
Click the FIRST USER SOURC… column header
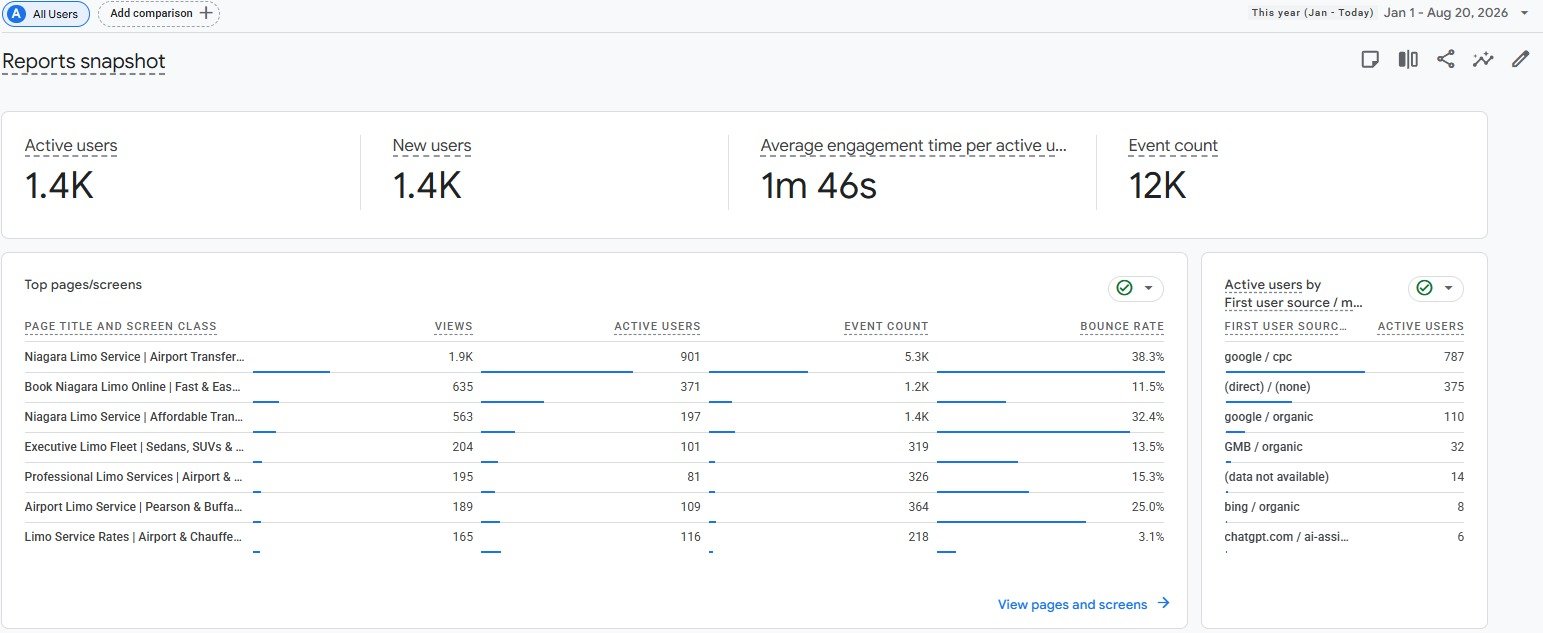[1286, 327]
